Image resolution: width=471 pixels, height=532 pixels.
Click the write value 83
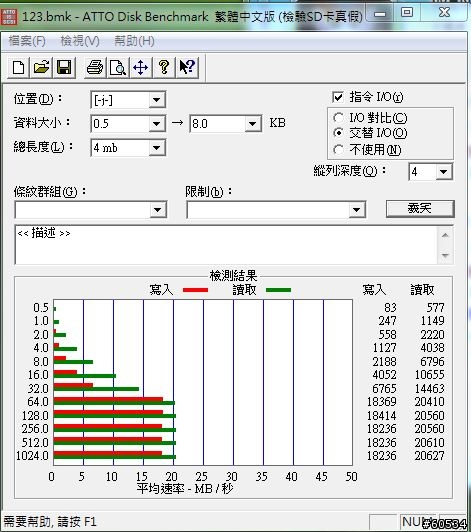click(x=390, y=308)
